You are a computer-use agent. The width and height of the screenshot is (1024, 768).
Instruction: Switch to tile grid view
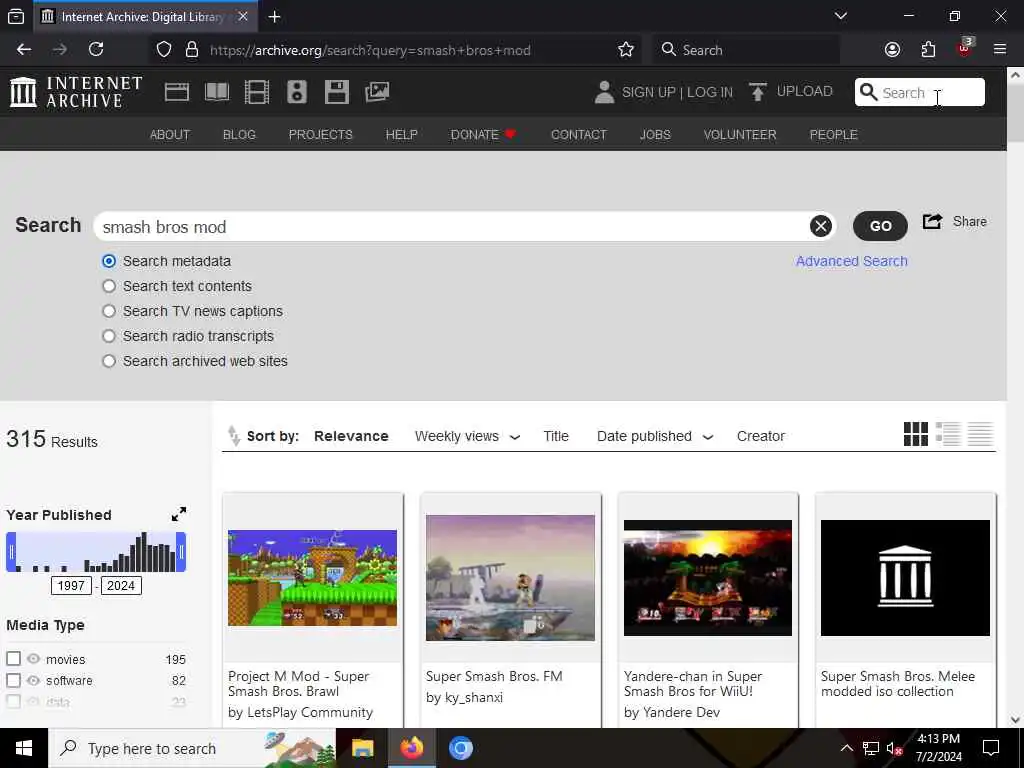coord(916,434)
